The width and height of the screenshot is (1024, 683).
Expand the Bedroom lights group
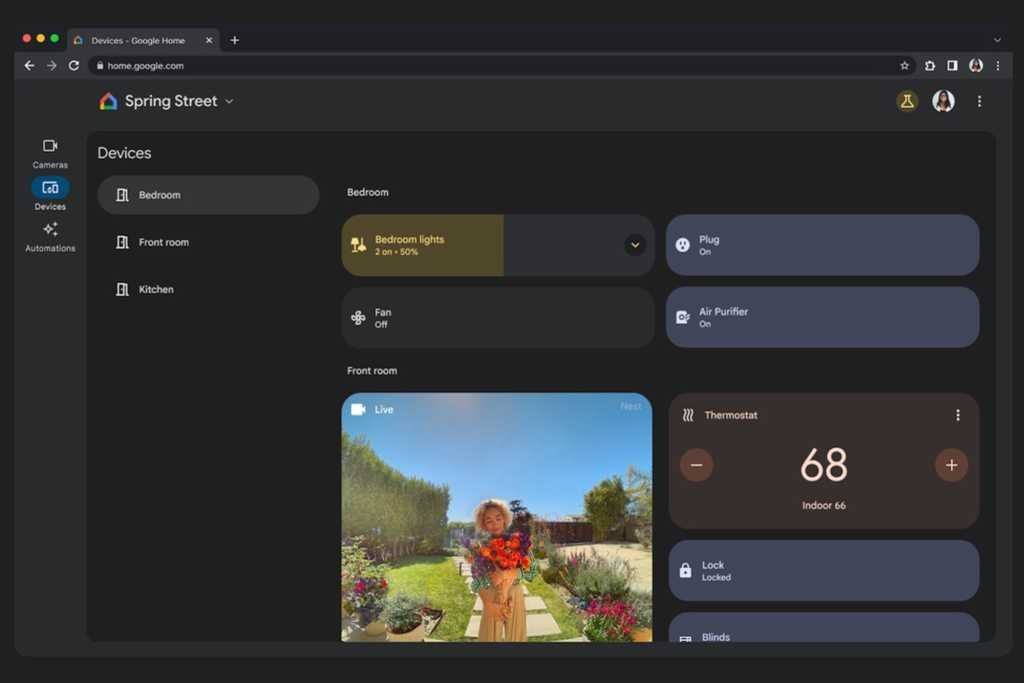point(635,245)
